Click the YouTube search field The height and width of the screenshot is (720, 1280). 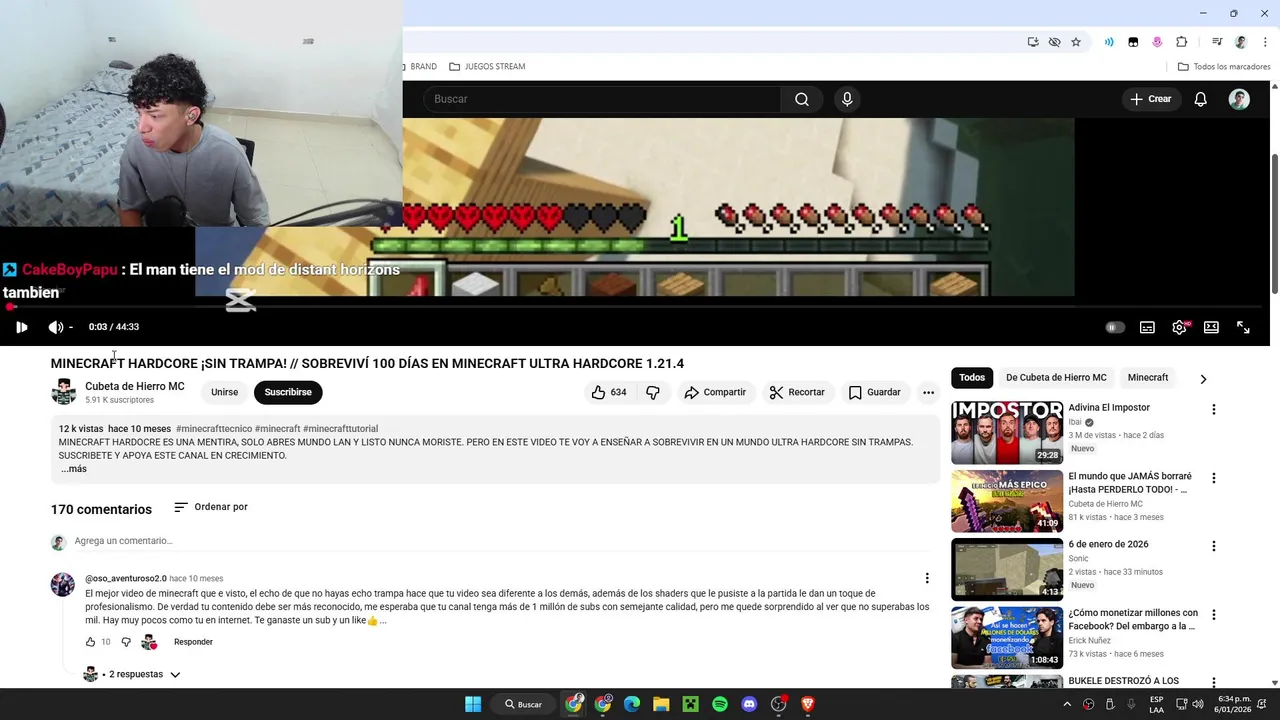[x=602, y=99]
